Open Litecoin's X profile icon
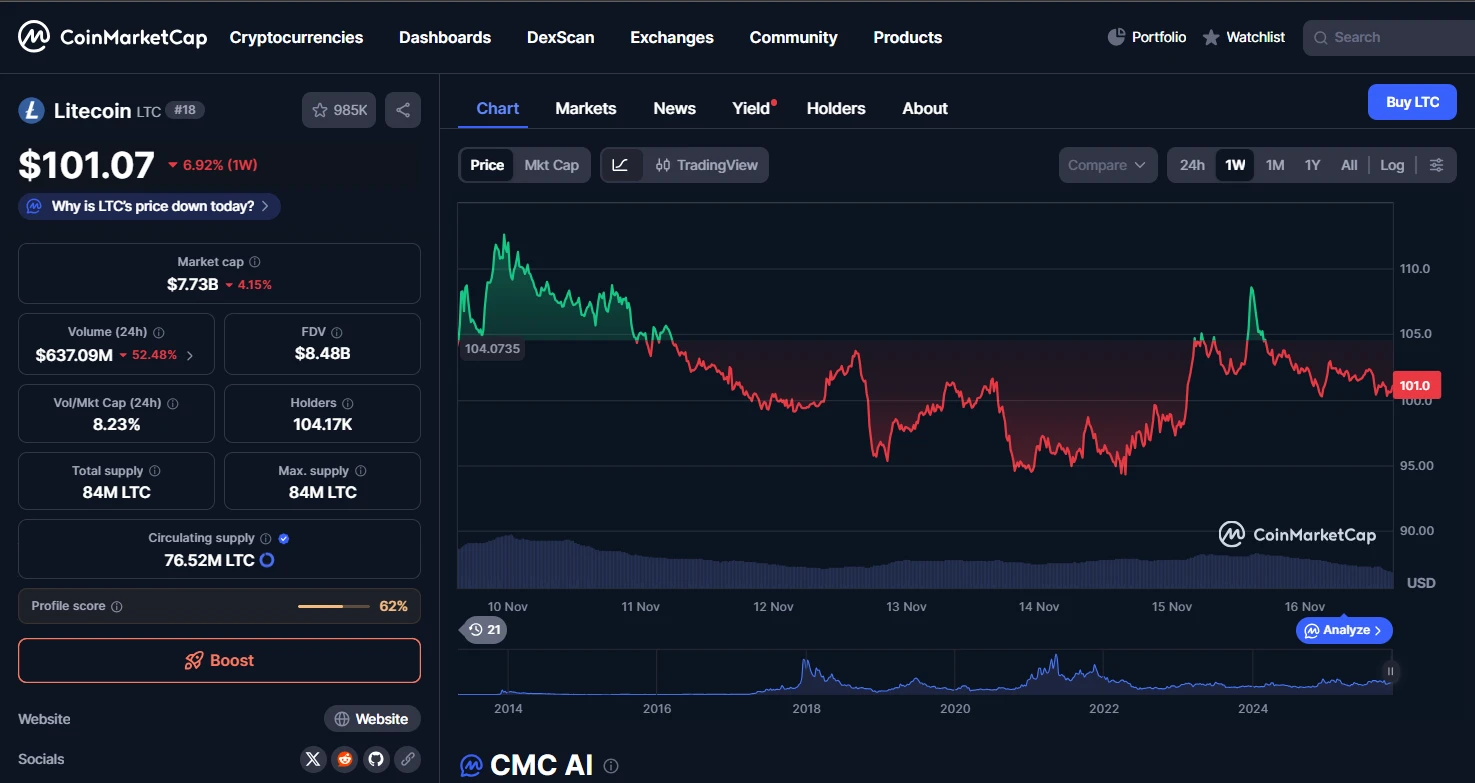The image size is (1475, 783). (313, 759)
